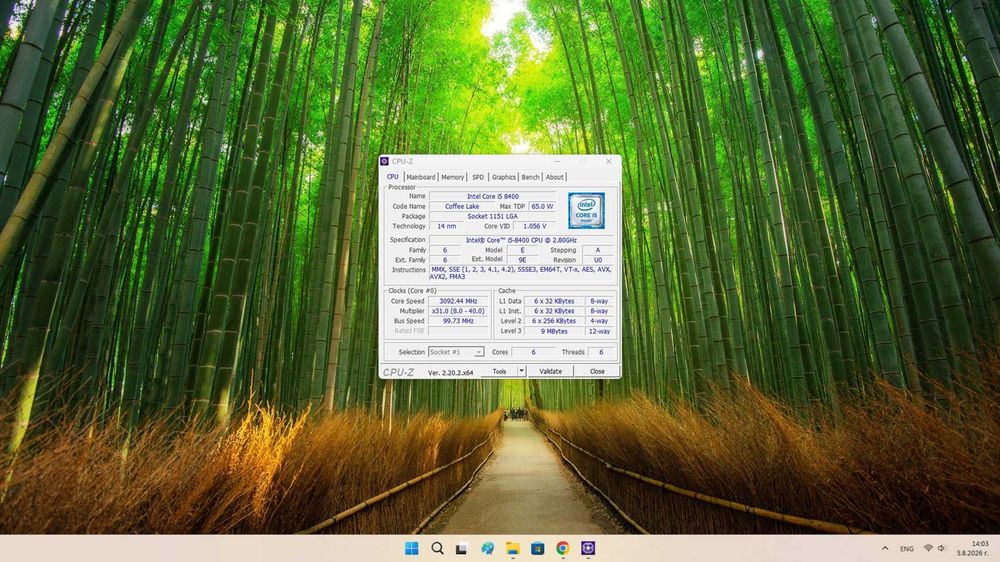This screenshot has height=562, width=1000.
Task: Click the Bus Speed value "99.73 MHz"
Action: coord(458,322)
